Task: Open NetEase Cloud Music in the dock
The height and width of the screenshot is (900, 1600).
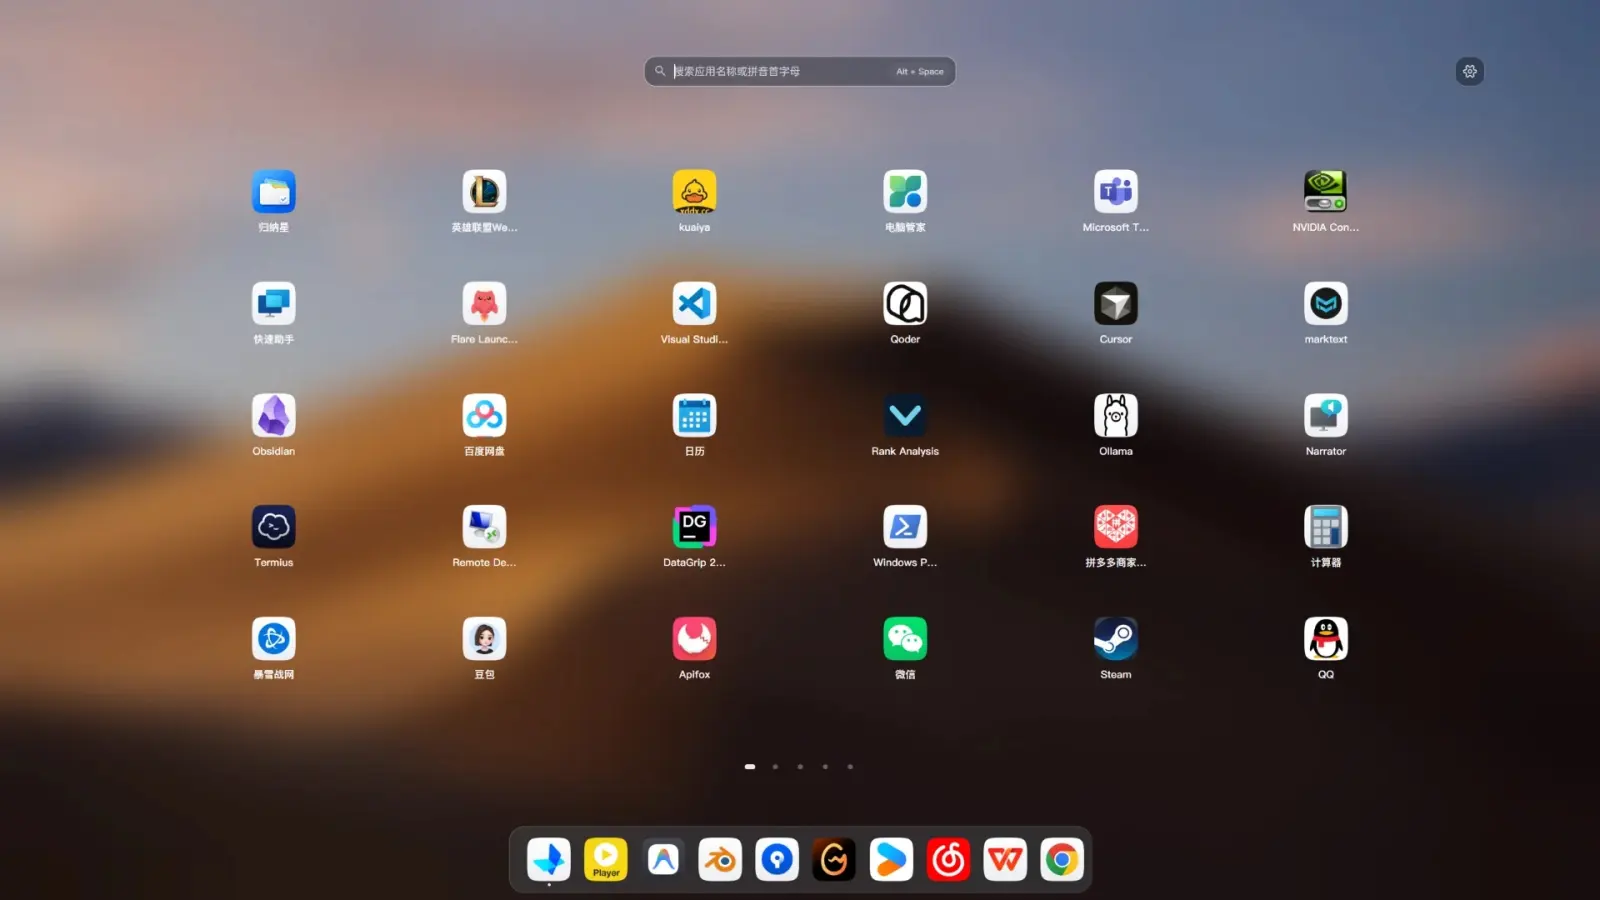Action: pyautogui.click(x=948, y=860)
